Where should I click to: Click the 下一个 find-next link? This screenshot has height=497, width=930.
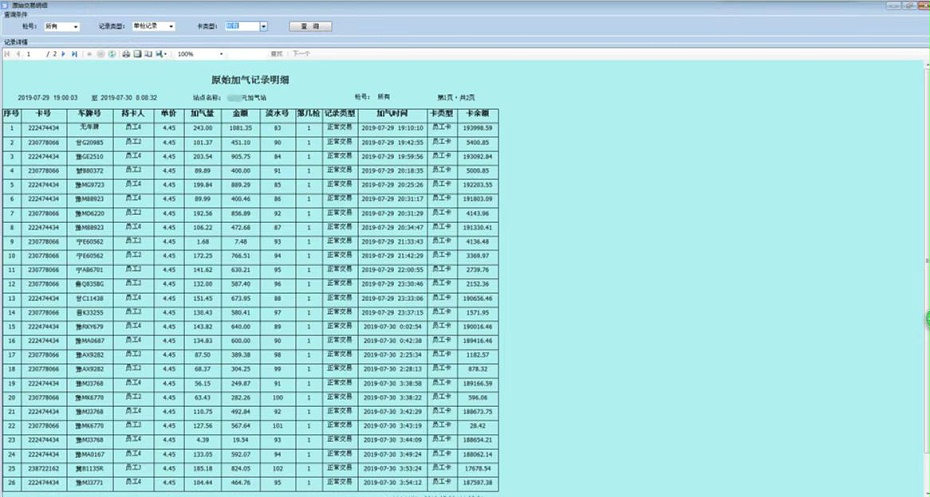(301, 54)
